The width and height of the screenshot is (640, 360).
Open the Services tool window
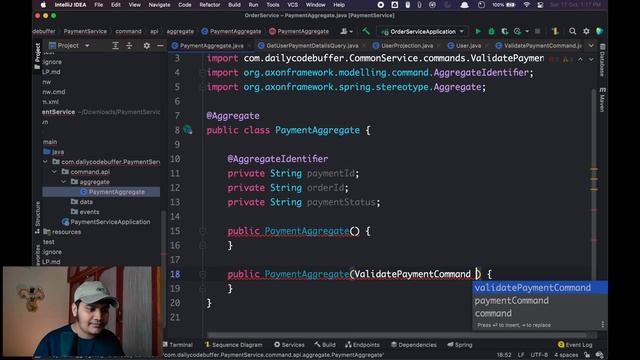289,345
